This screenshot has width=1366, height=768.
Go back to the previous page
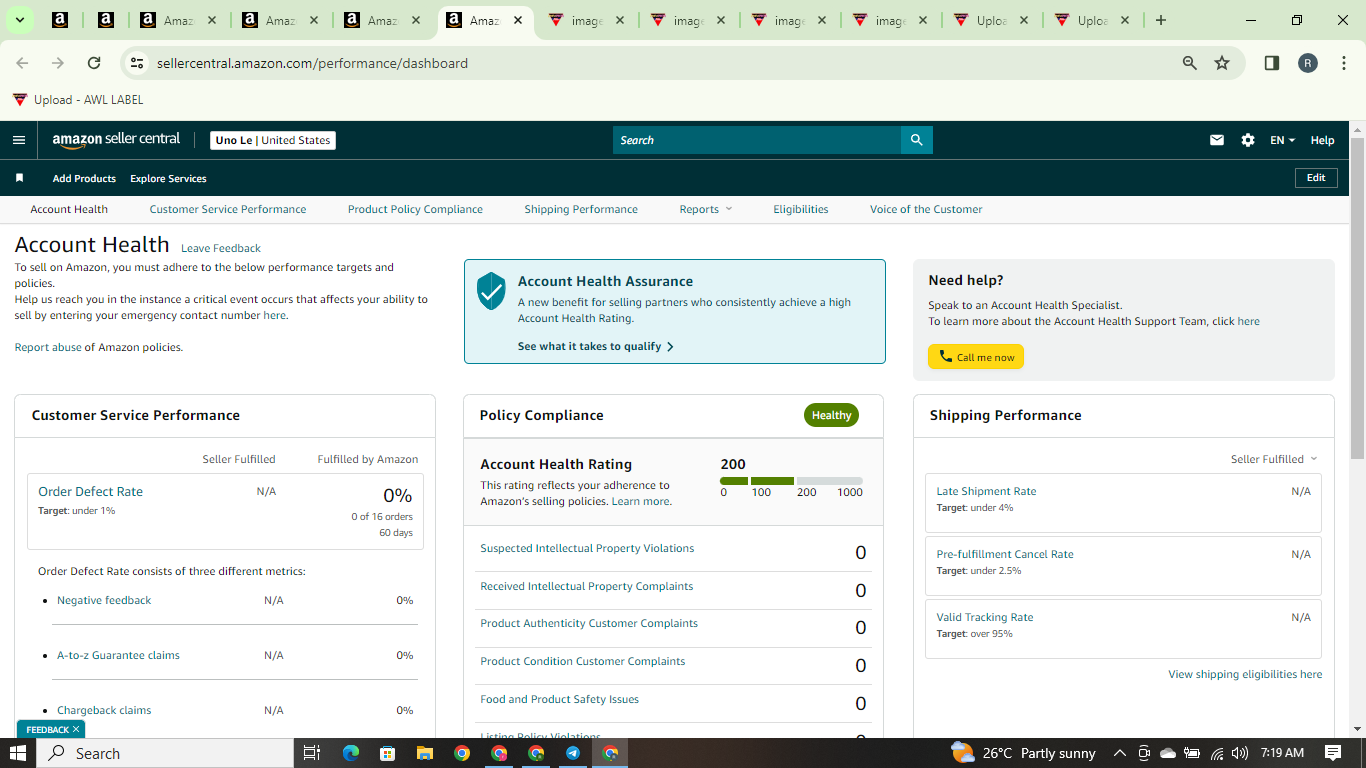click(22, 63)
